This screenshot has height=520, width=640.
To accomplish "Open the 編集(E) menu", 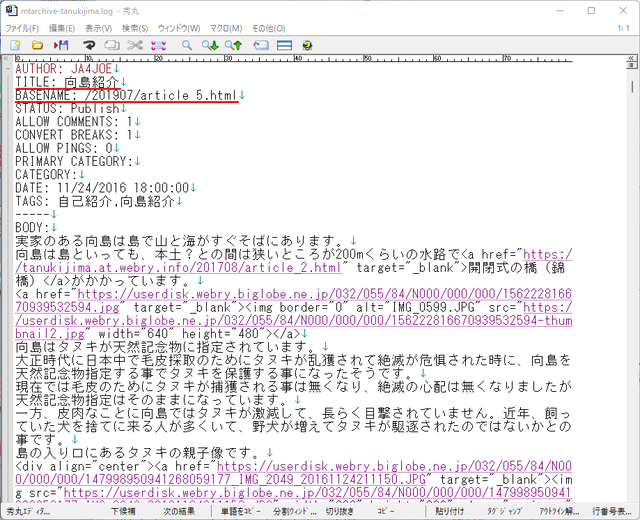I will click(62, 29).
